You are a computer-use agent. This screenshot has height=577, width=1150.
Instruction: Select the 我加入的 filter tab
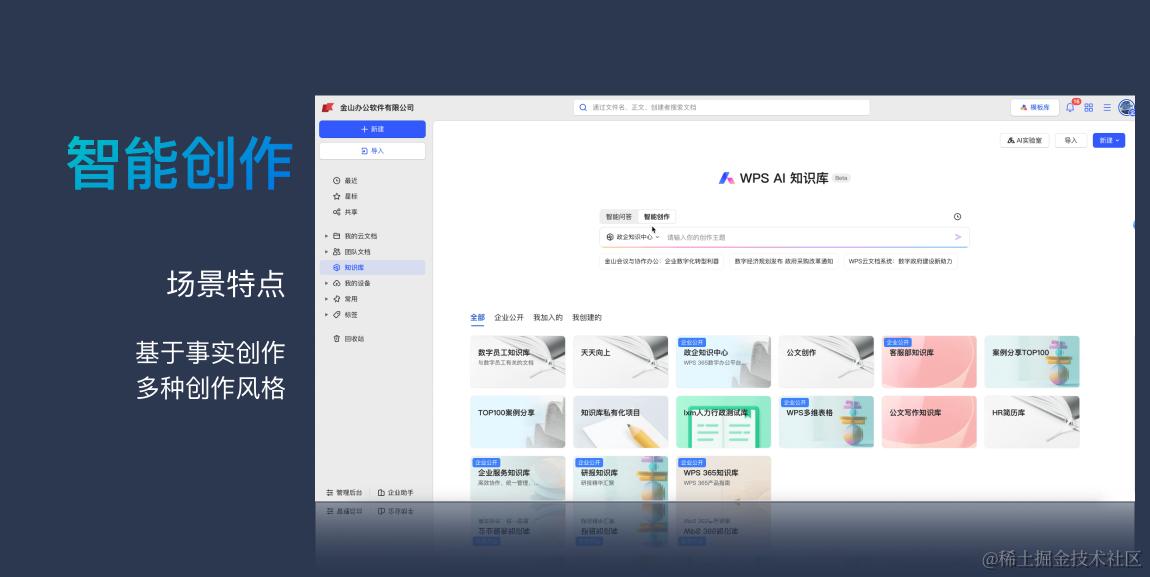coord(548,317)
